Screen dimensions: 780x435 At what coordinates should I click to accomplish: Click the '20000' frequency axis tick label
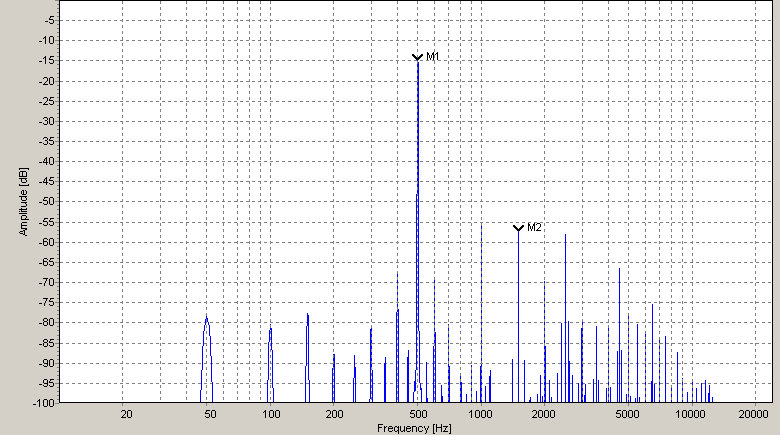tap(754, 414)
